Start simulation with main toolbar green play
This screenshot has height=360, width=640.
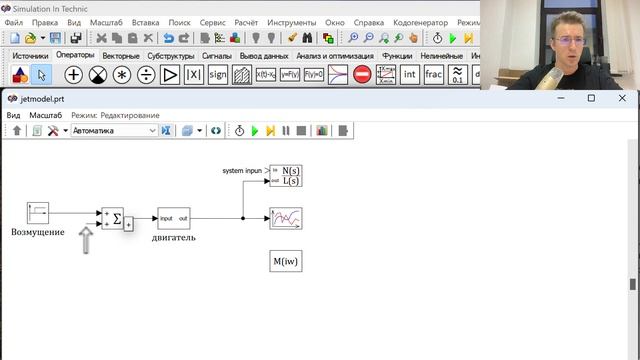click(453, 38)
